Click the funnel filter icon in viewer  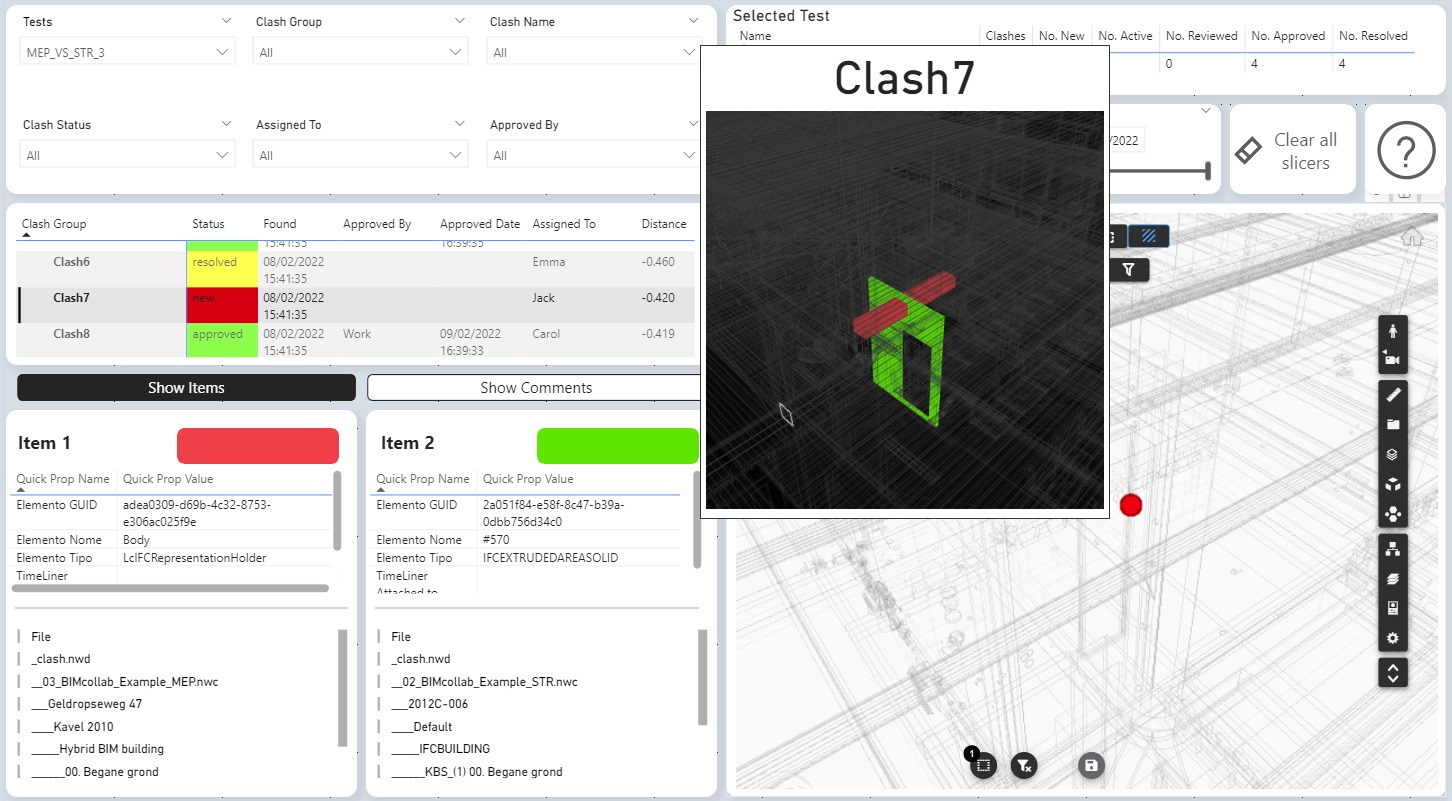1129,269
